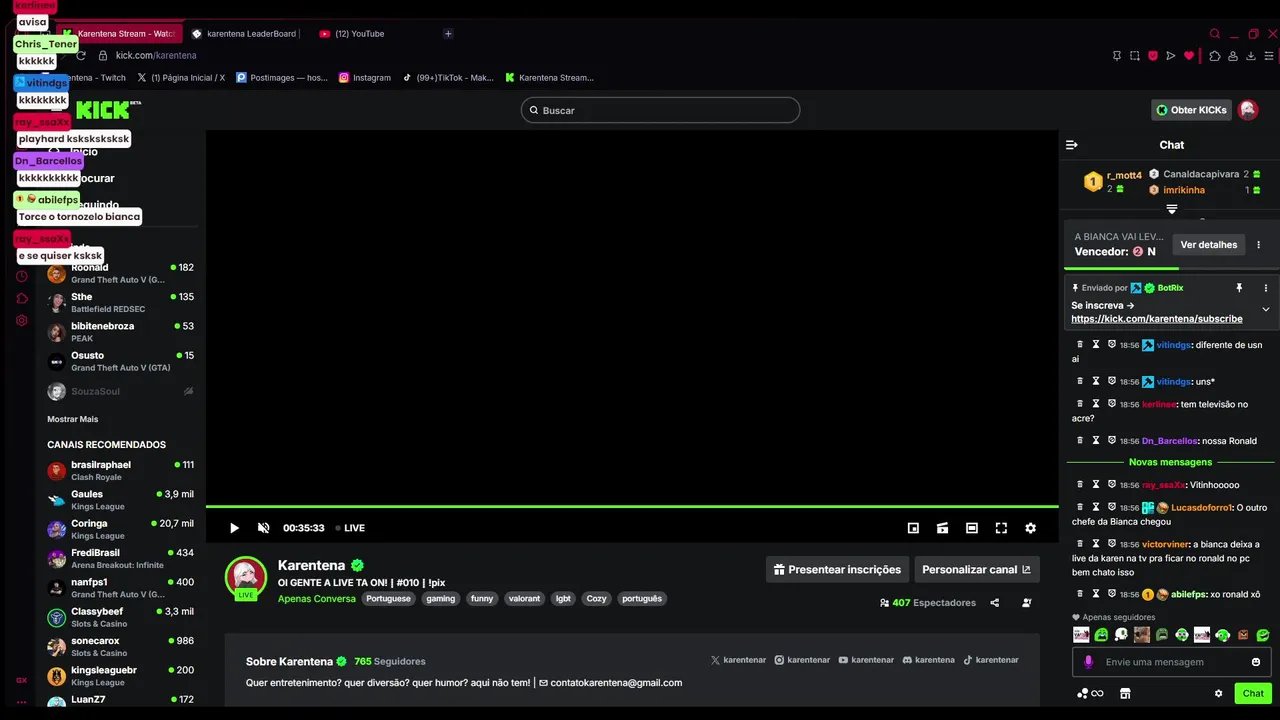Screen dimensions: 1280x720
Task: Share the stream with the share icon
Action: click(995, 603)
